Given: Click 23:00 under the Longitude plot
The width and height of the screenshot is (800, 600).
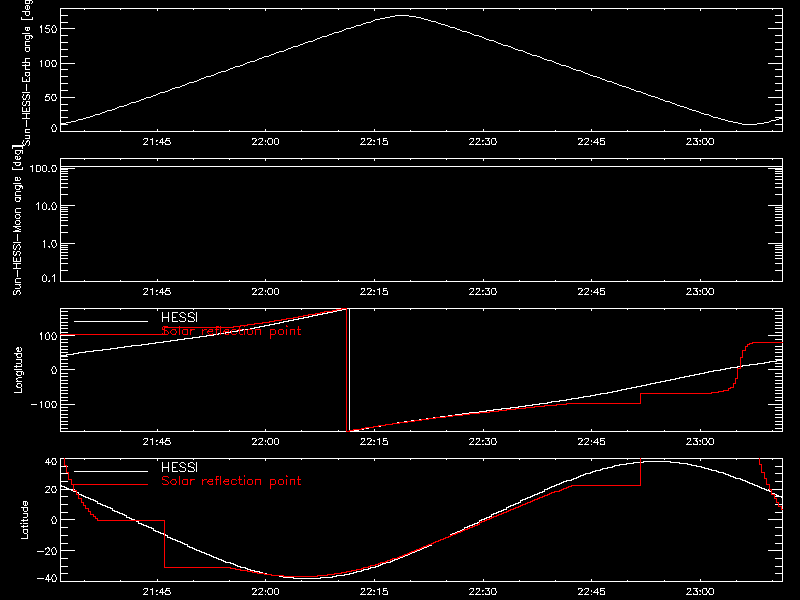Looking at the screenshot, I should point(700,442).
